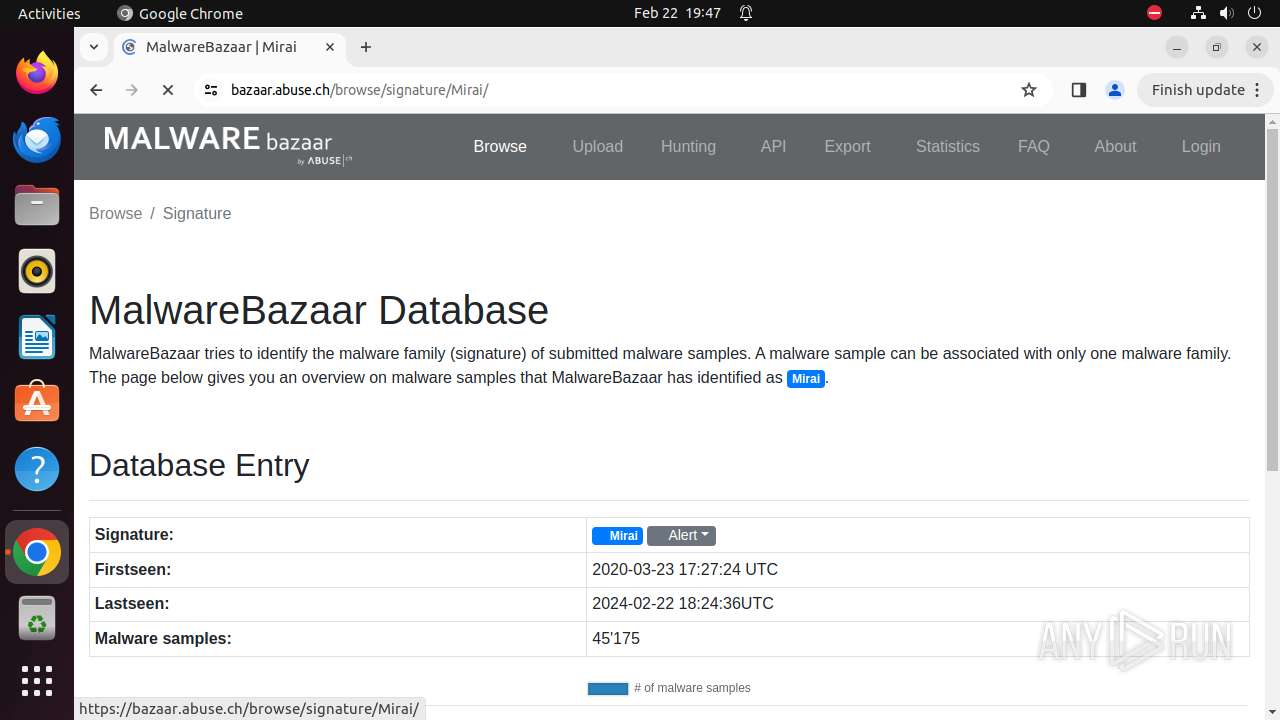
Task: Open the Upload navigation item
Action: (x=598, y=146)
